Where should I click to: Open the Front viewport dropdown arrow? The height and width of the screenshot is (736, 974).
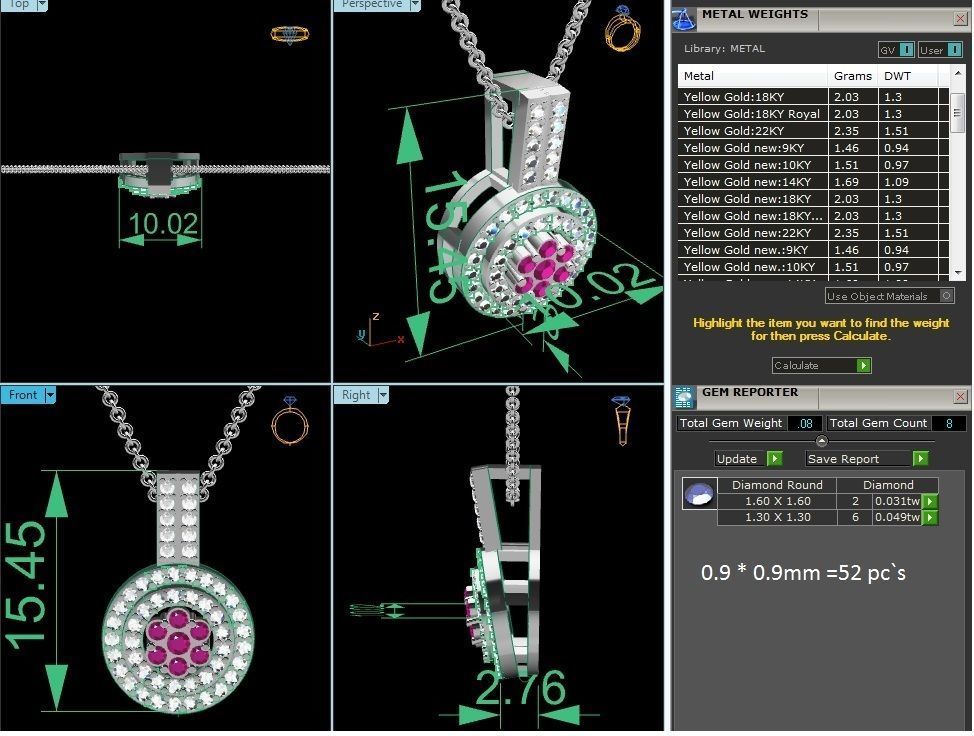[x=50, y=395]
